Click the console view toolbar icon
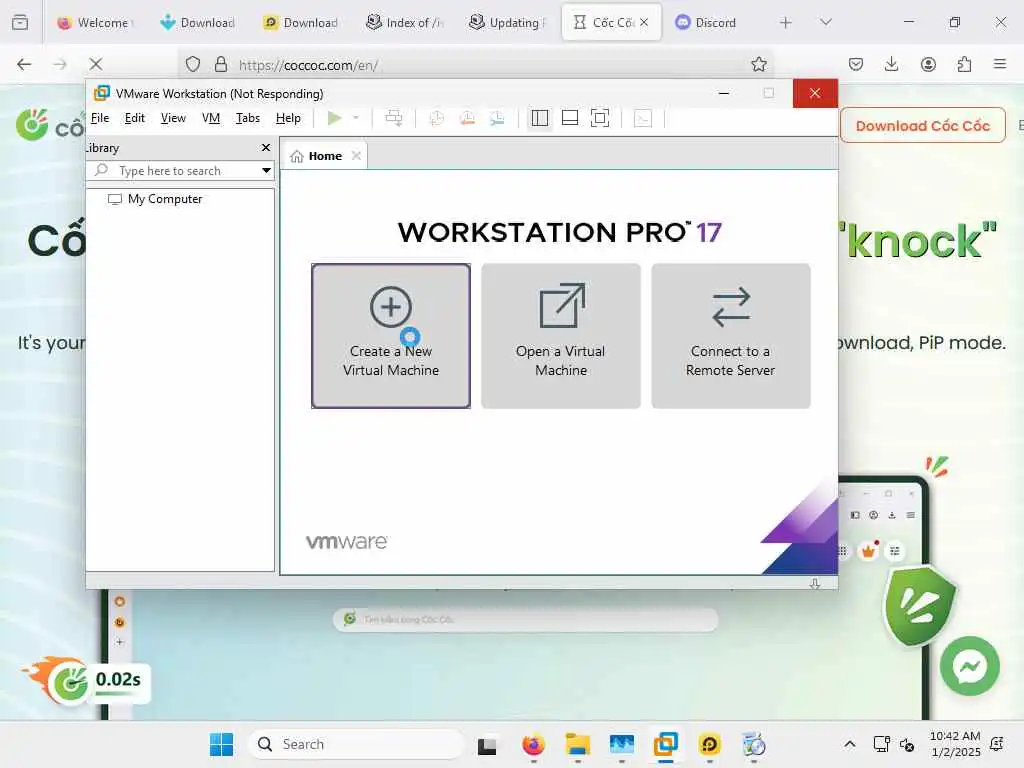The image size is (1024, 768). [x=643, y=118]
